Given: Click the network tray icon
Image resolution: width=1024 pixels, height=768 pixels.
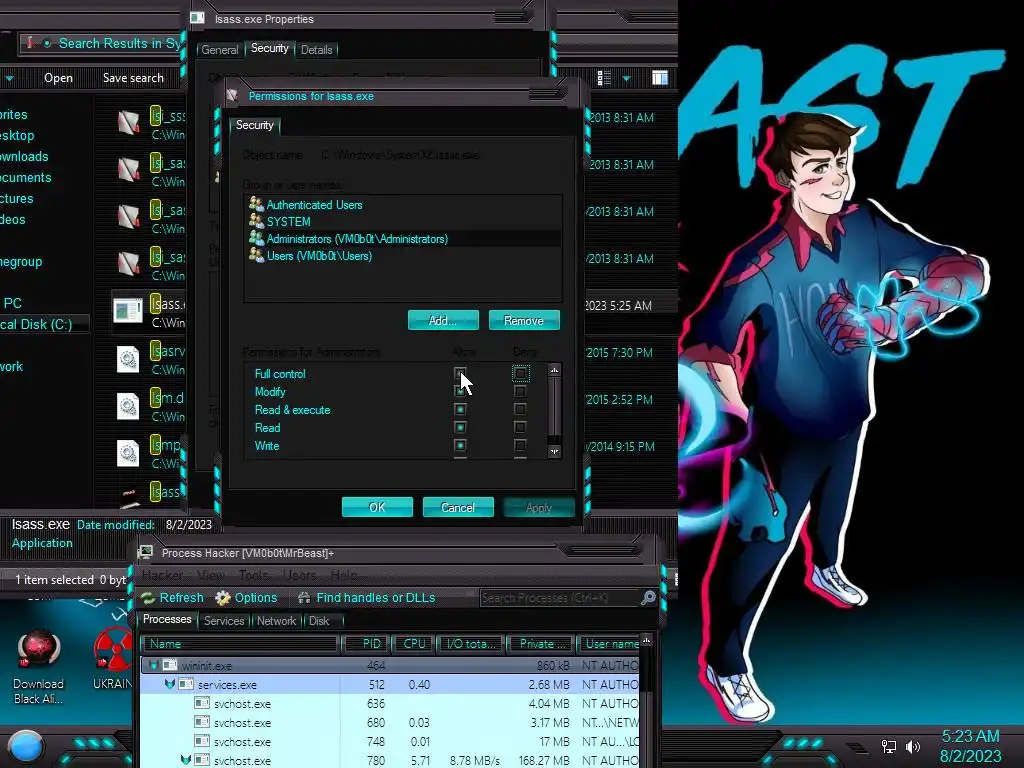Looking at the screenshot, I should tap(888, 746).
